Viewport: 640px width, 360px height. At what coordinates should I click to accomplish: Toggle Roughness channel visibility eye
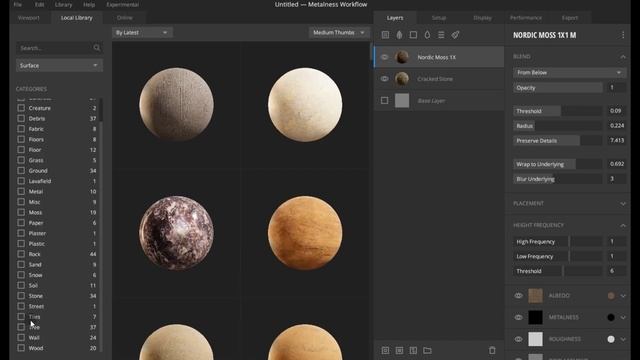pyautogui.click(x=518, y=339)
